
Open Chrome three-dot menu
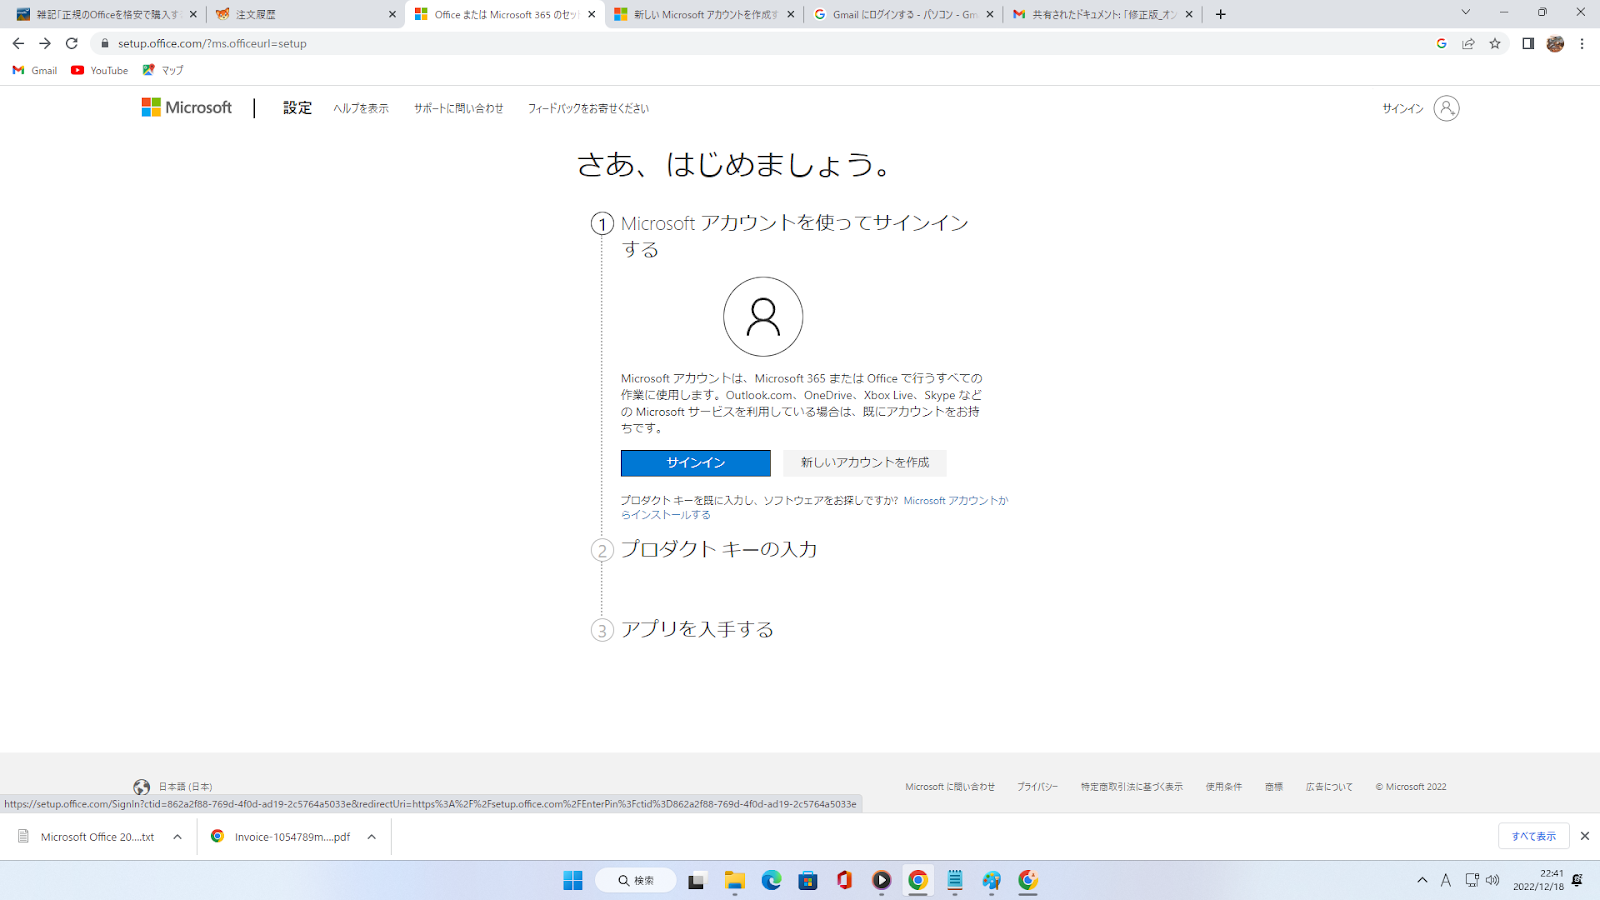point(1582,43)
